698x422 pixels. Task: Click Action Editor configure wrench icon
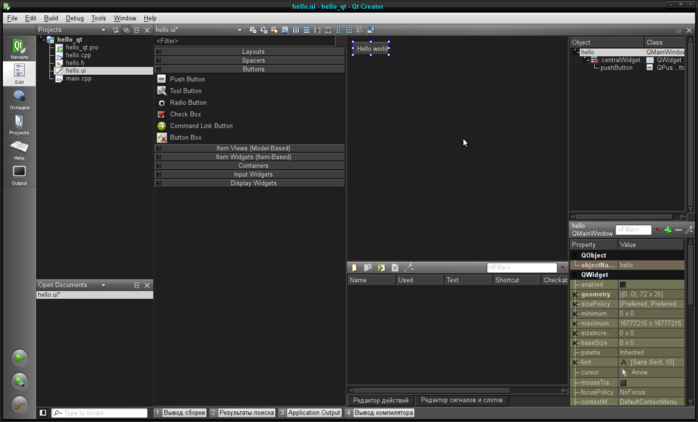tap(409, 268)
